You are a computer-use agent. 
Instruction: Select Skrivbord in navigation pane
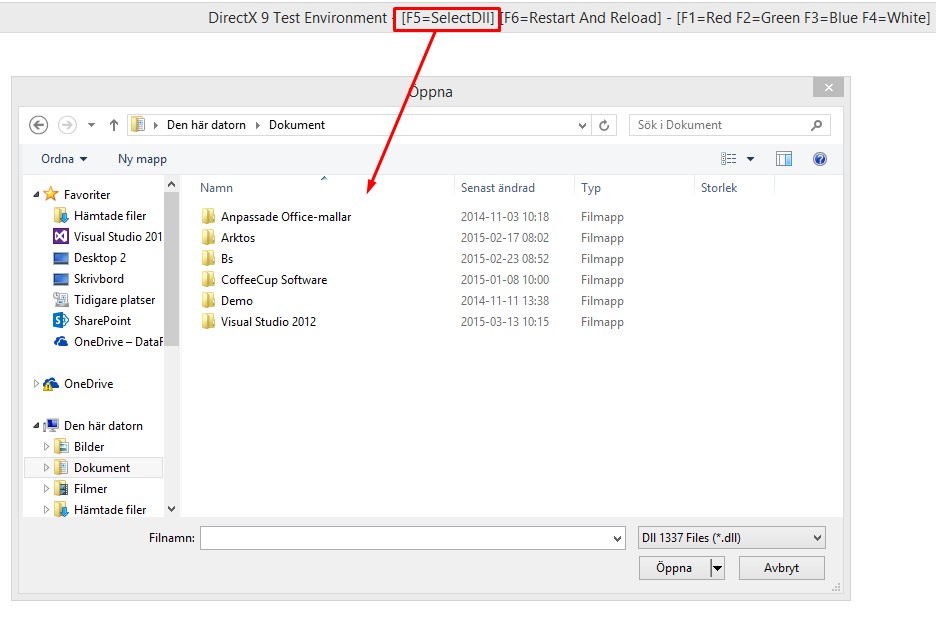pos(98,279)
